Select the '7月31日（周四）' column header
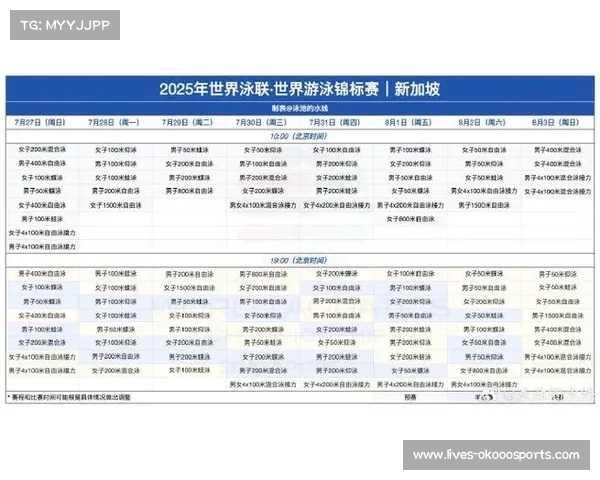 [335, 122]
